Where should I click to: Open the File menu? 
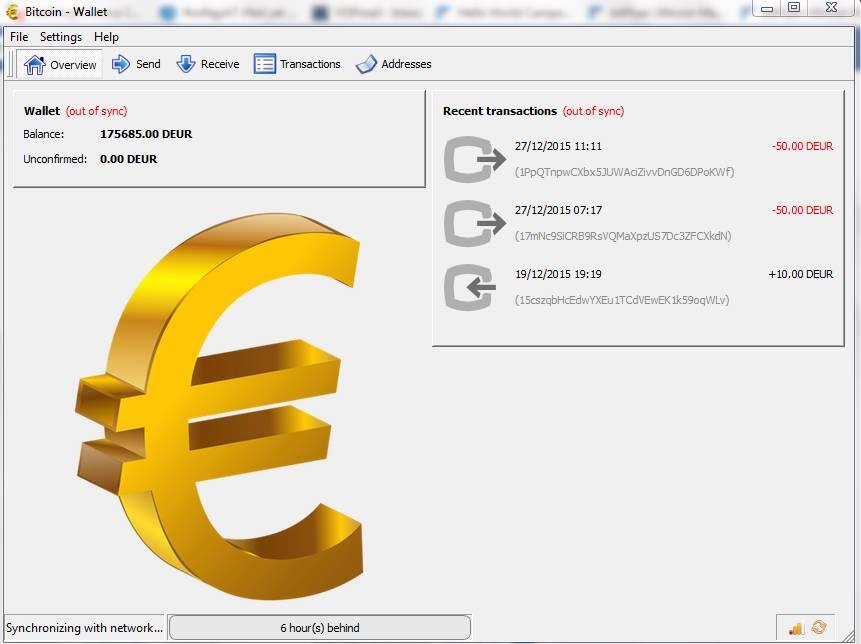(x=18, y=37)
